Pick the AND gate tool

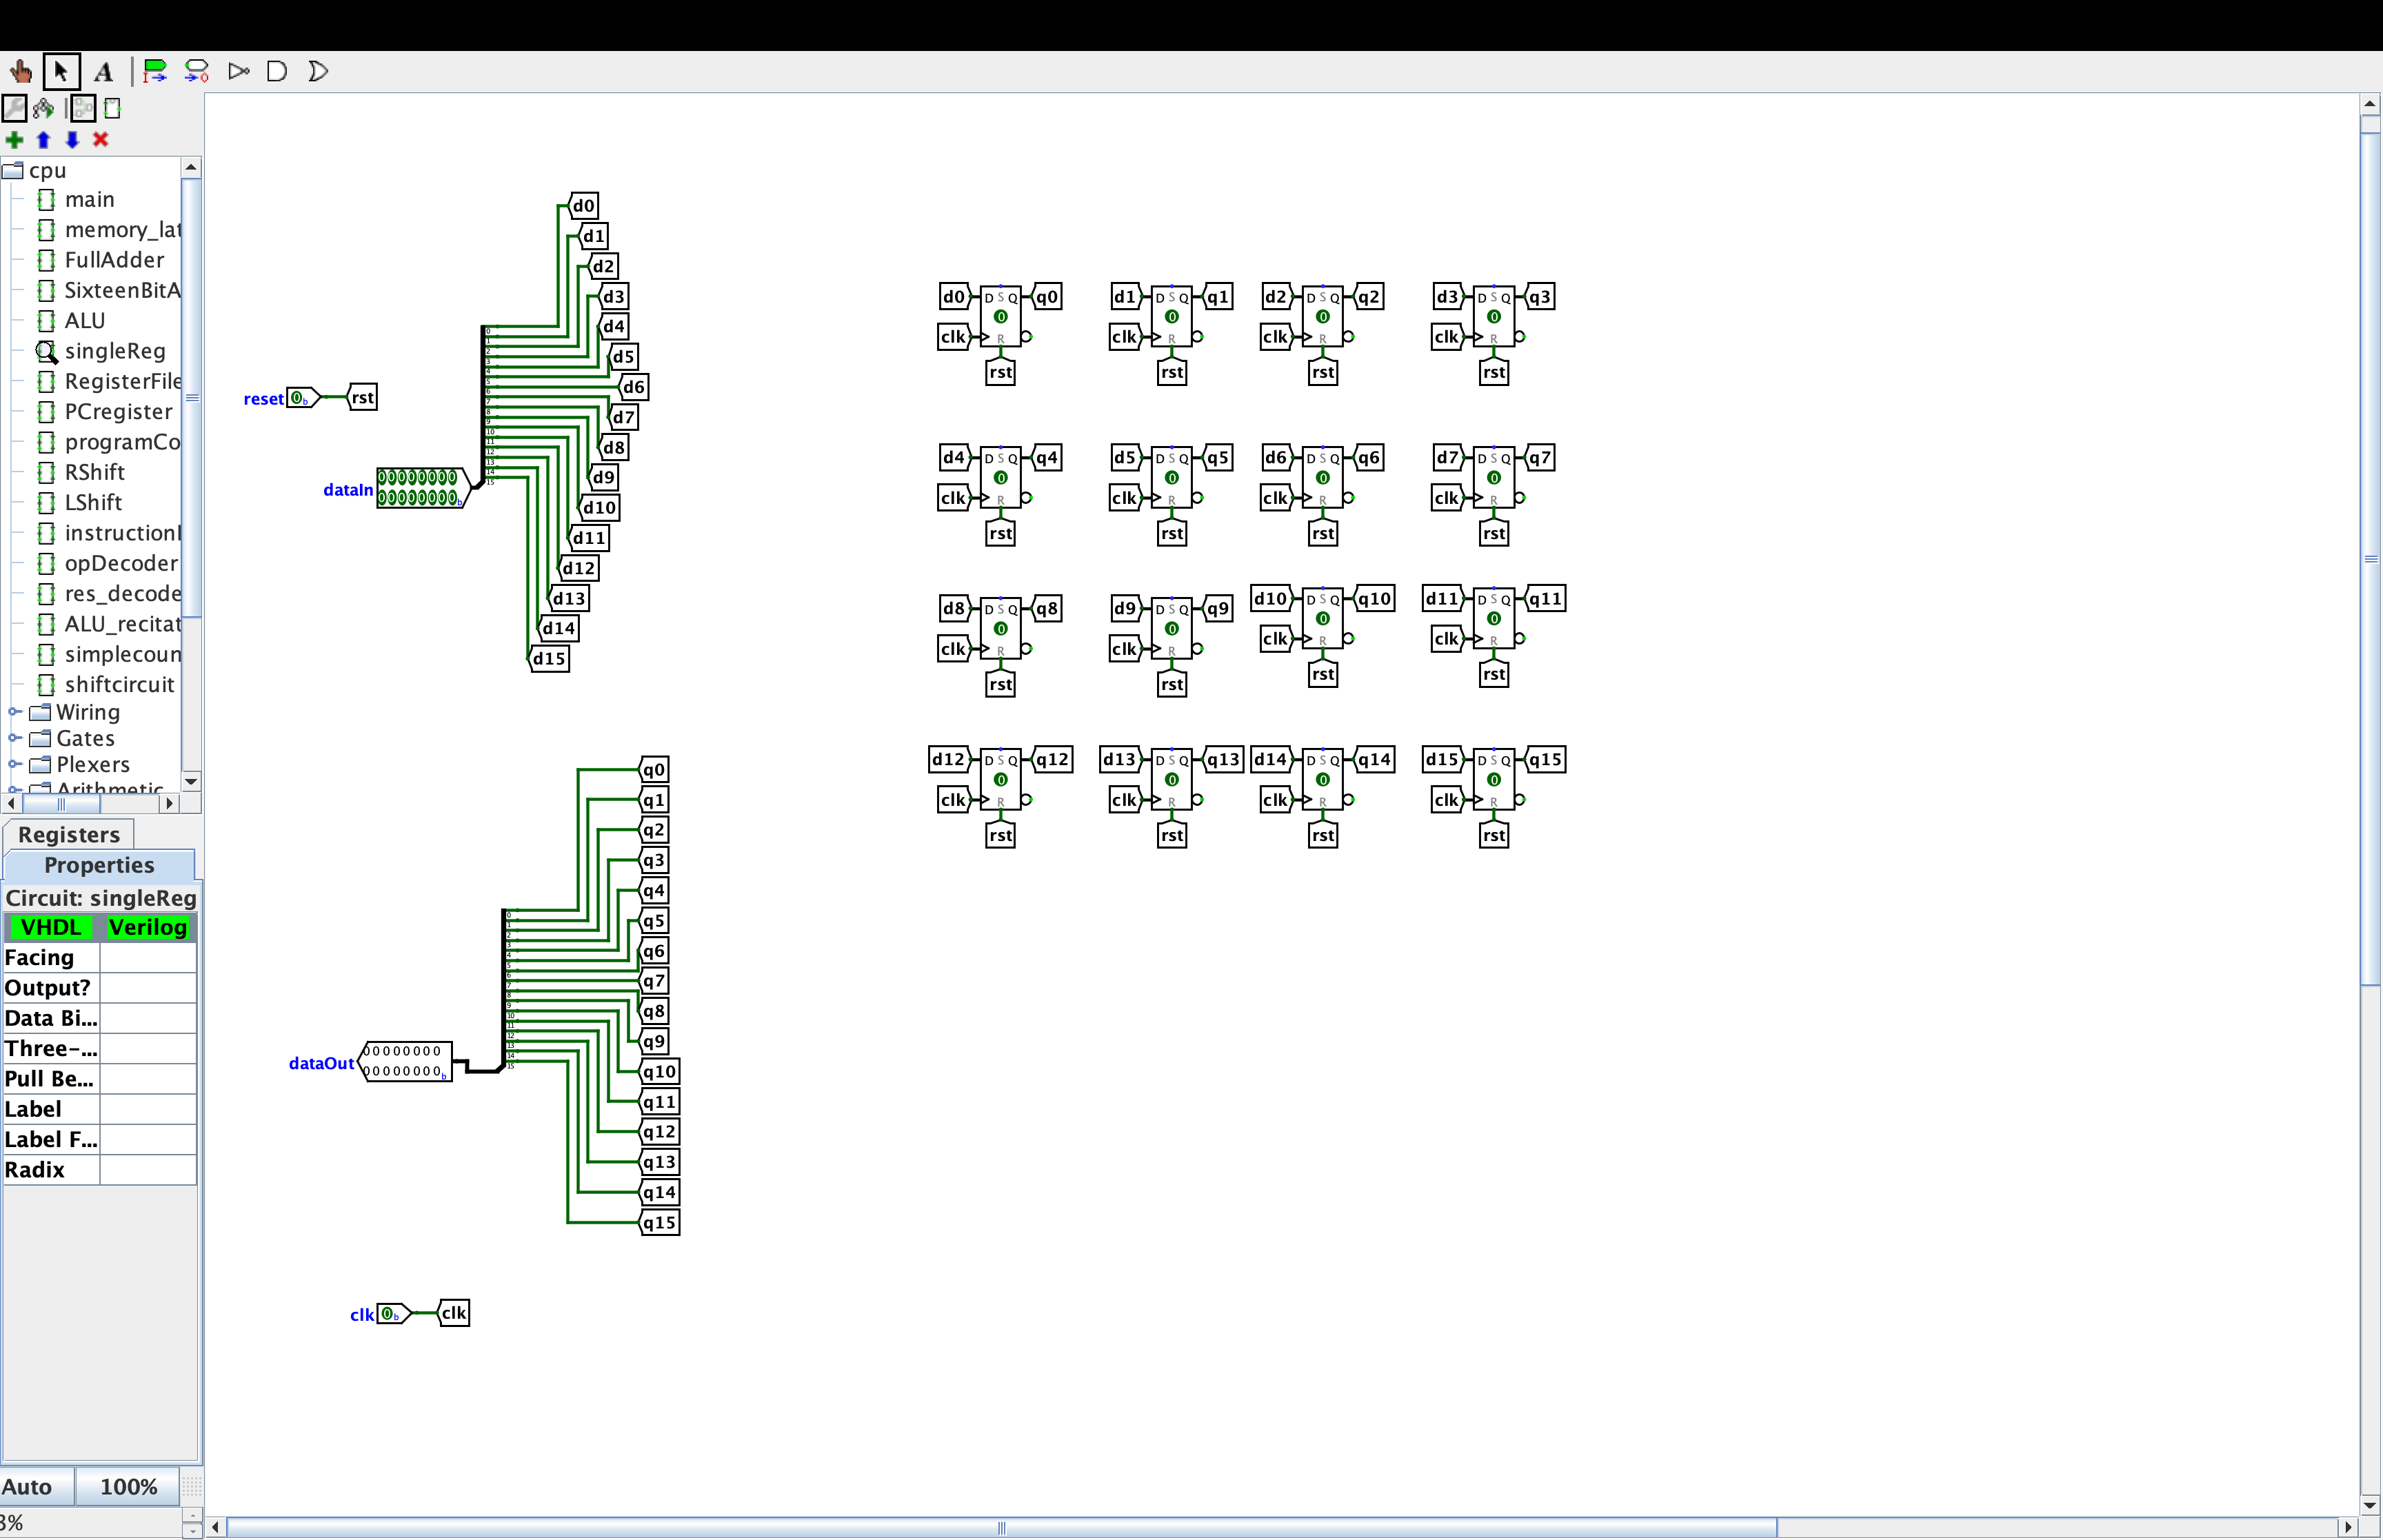point(277,71)
